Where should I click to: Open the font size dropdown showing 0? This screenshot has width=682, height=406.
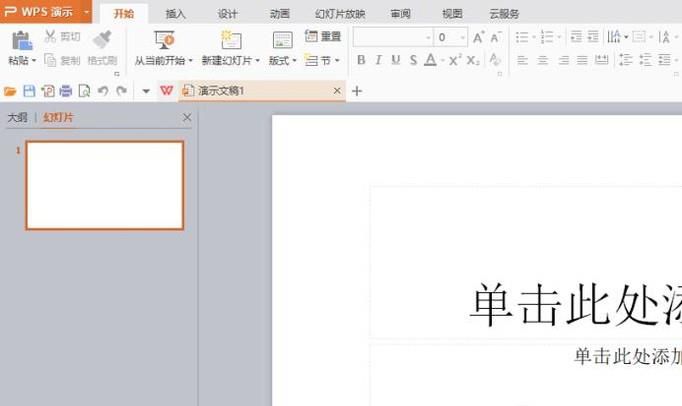(462, 38)
